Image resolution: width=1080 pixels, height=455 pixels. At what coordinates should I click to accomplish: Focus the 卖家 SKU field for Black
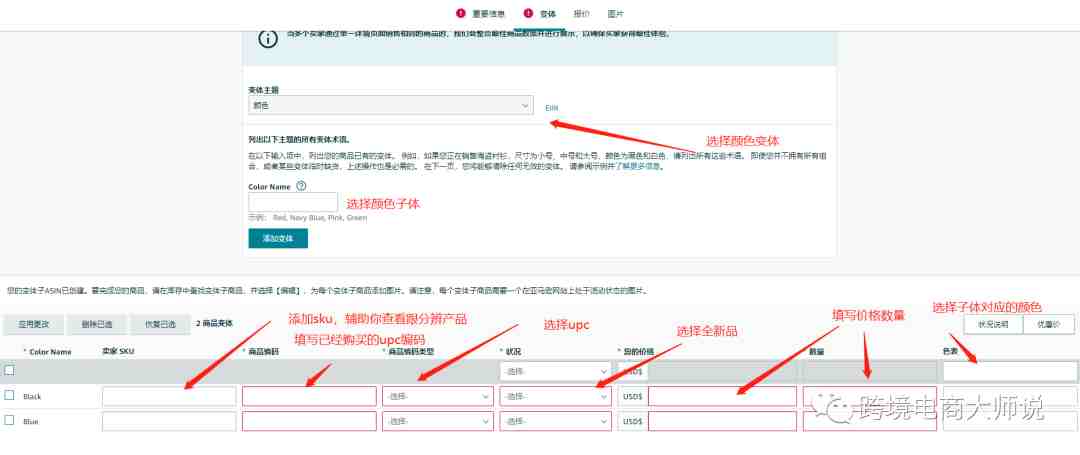pyautogui.click(x=169, y=396)
